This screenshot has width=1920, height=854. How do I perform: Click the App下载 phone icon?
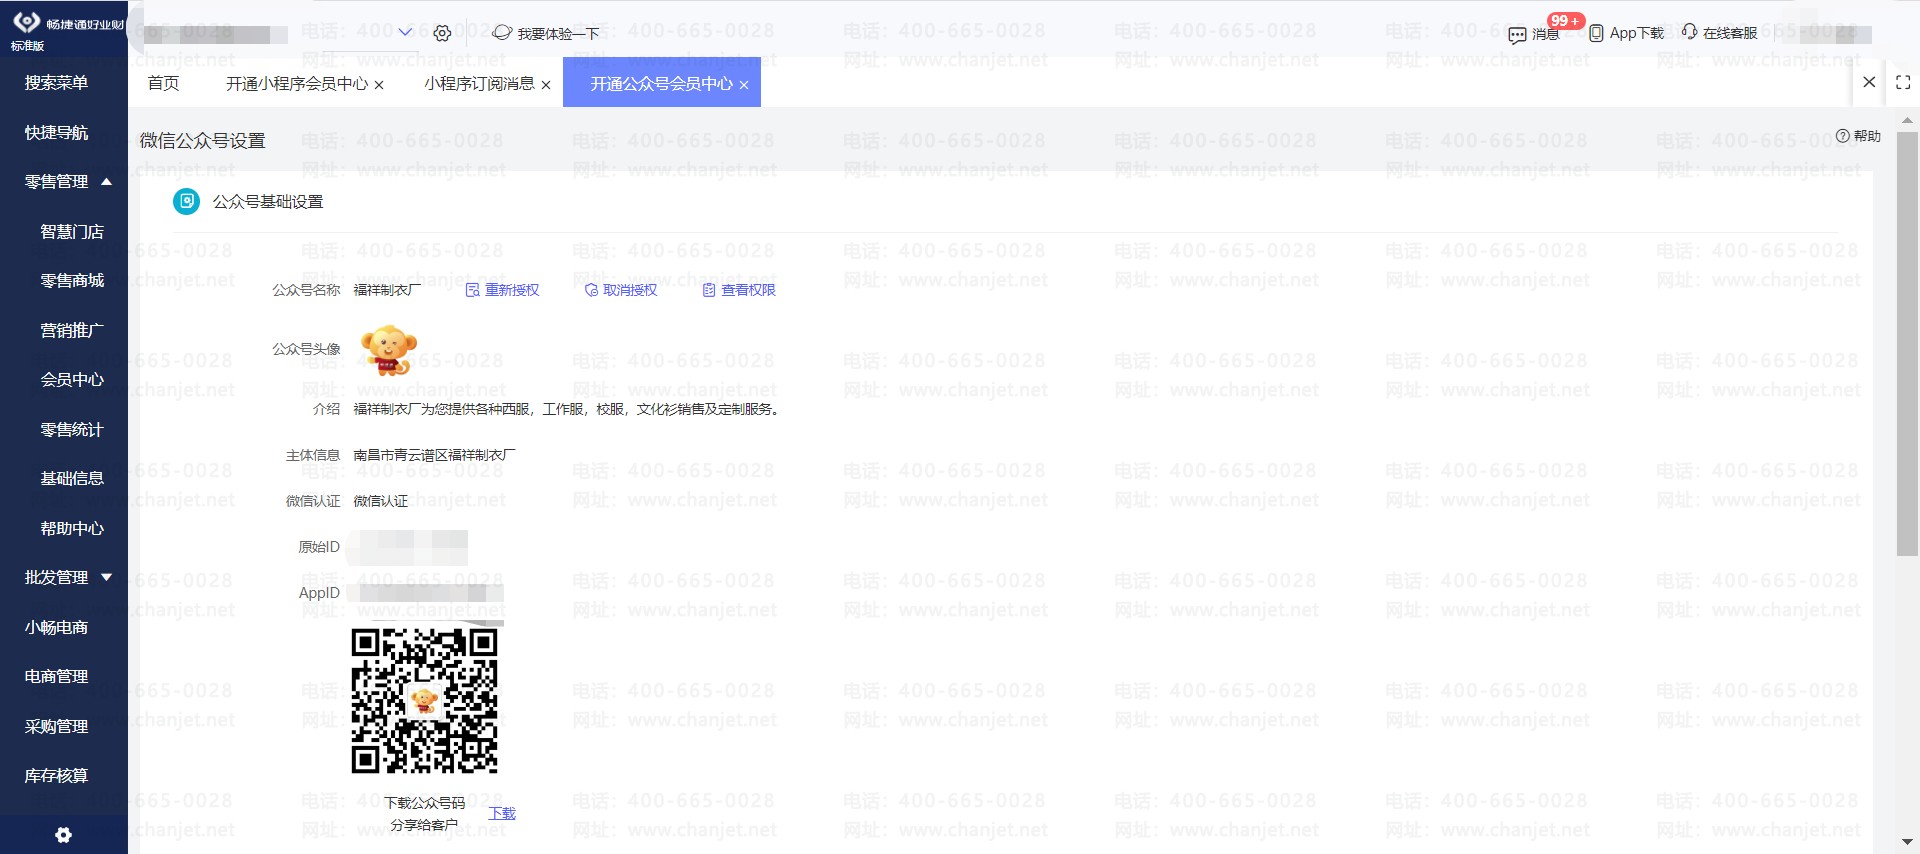coord(1596,33)
